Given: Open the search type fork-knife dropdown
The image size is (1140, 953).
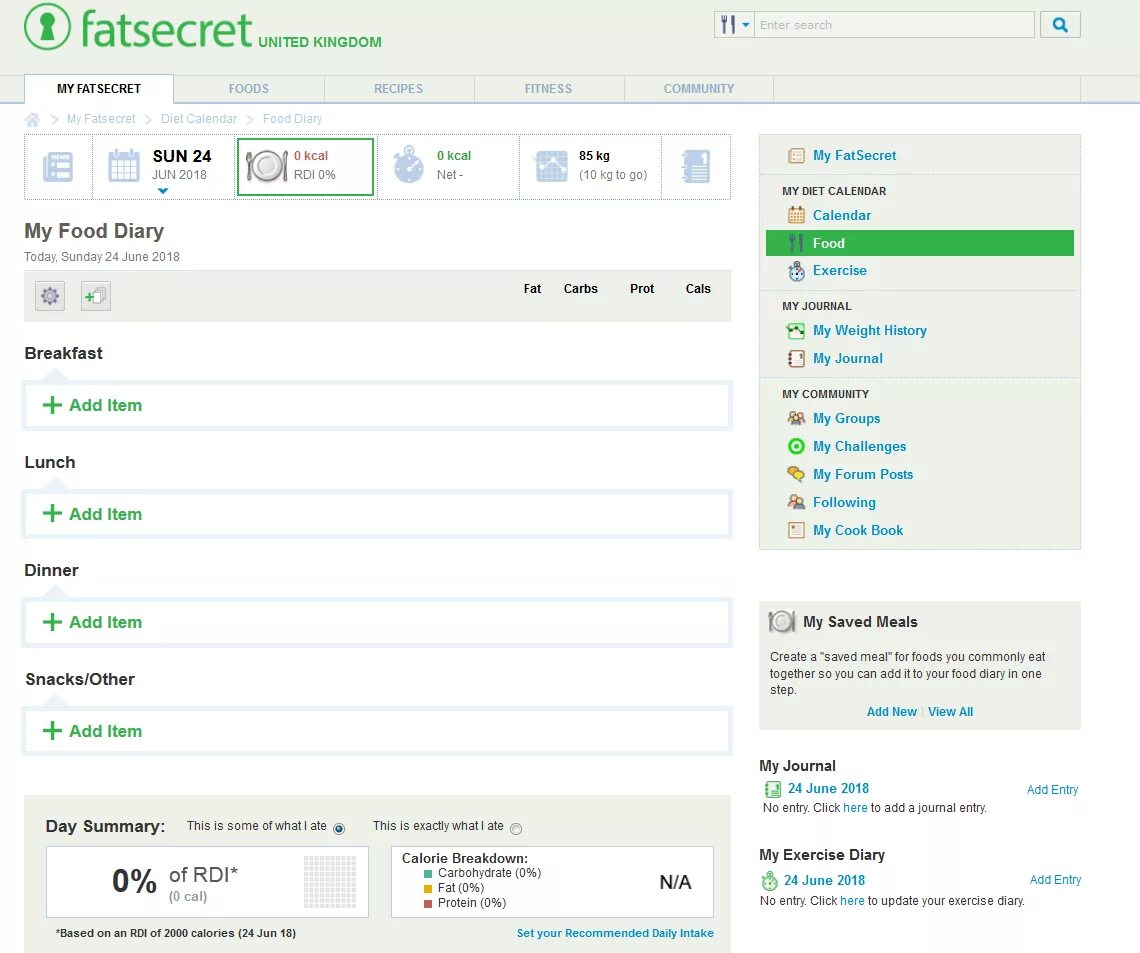Looking at the screenshot, I should pos(734,25).
